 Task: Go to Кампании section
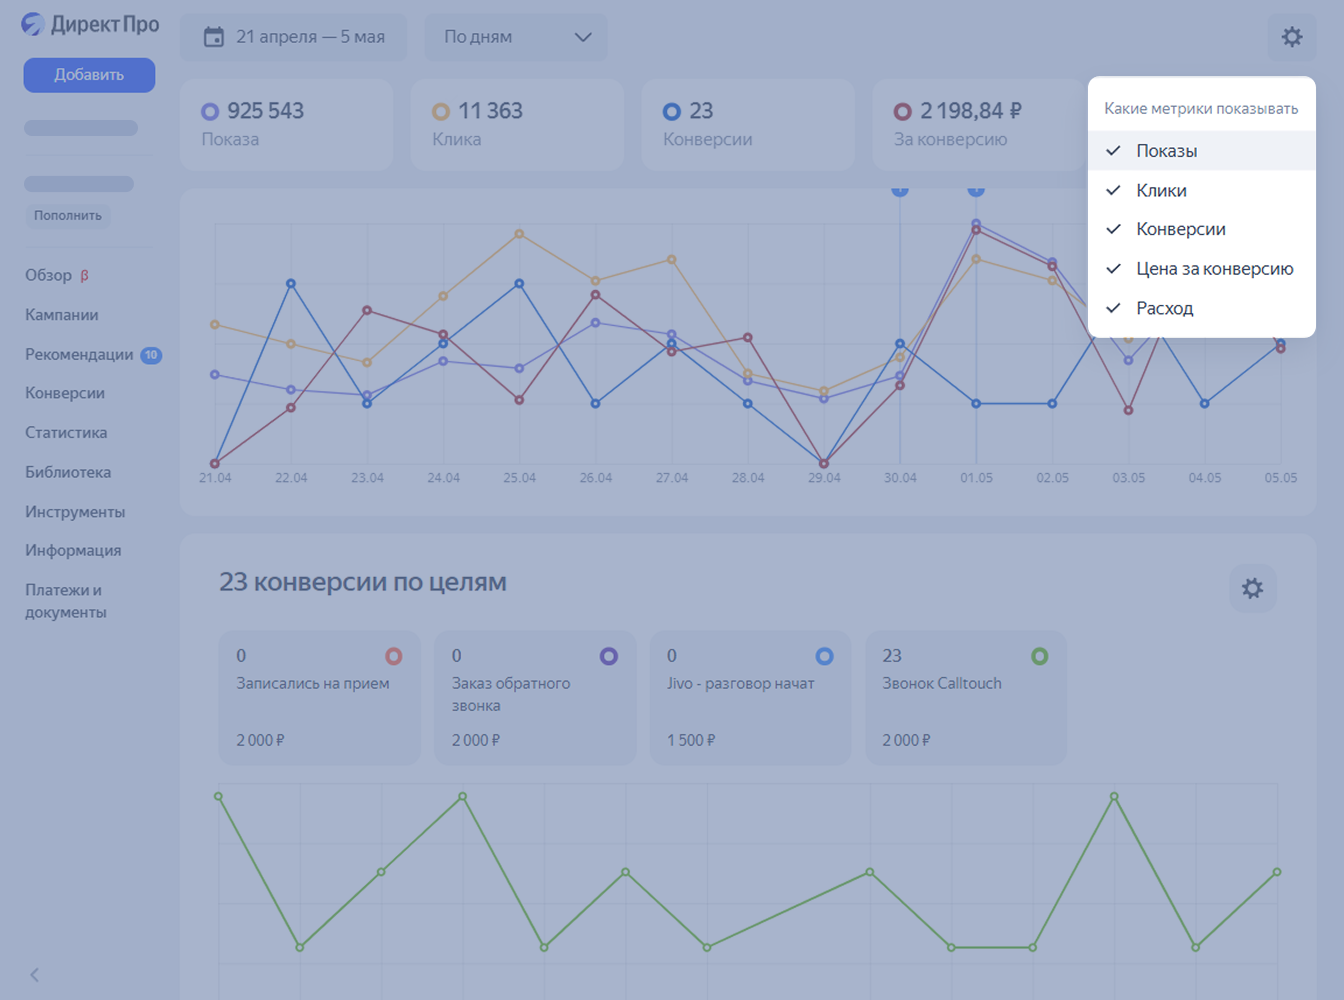tap(62, 315)
